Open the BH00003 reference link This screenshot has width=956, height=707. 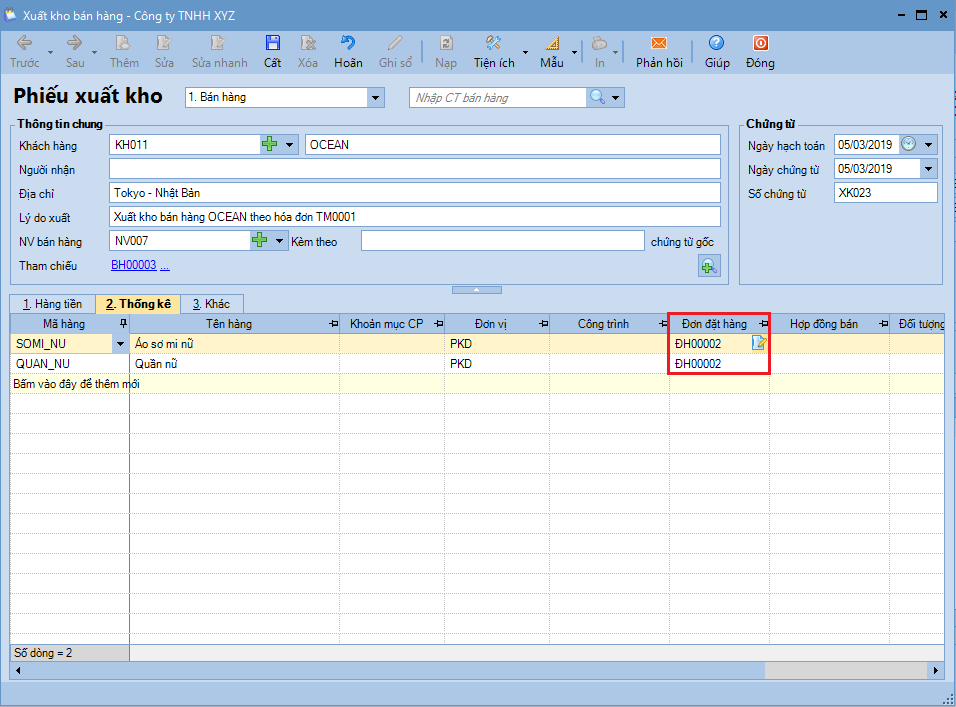133,265
